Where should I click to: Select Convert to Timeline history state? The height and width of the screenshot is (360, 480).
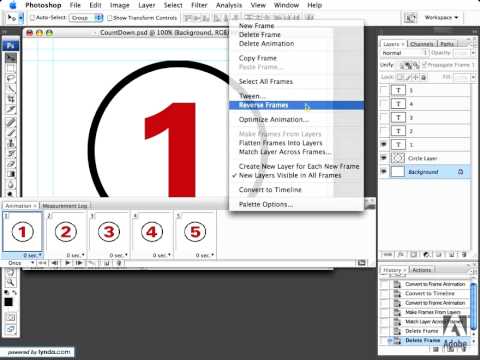pos(430,294)
